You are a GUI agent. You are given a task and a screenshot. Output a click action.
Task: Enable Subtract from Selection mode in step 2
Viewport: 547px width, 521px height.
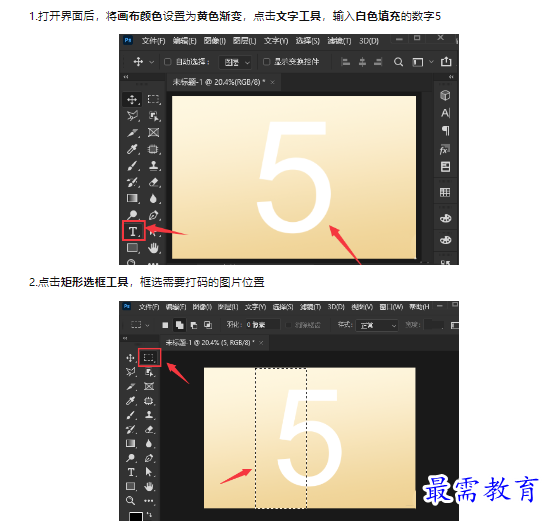coord(194,325)
